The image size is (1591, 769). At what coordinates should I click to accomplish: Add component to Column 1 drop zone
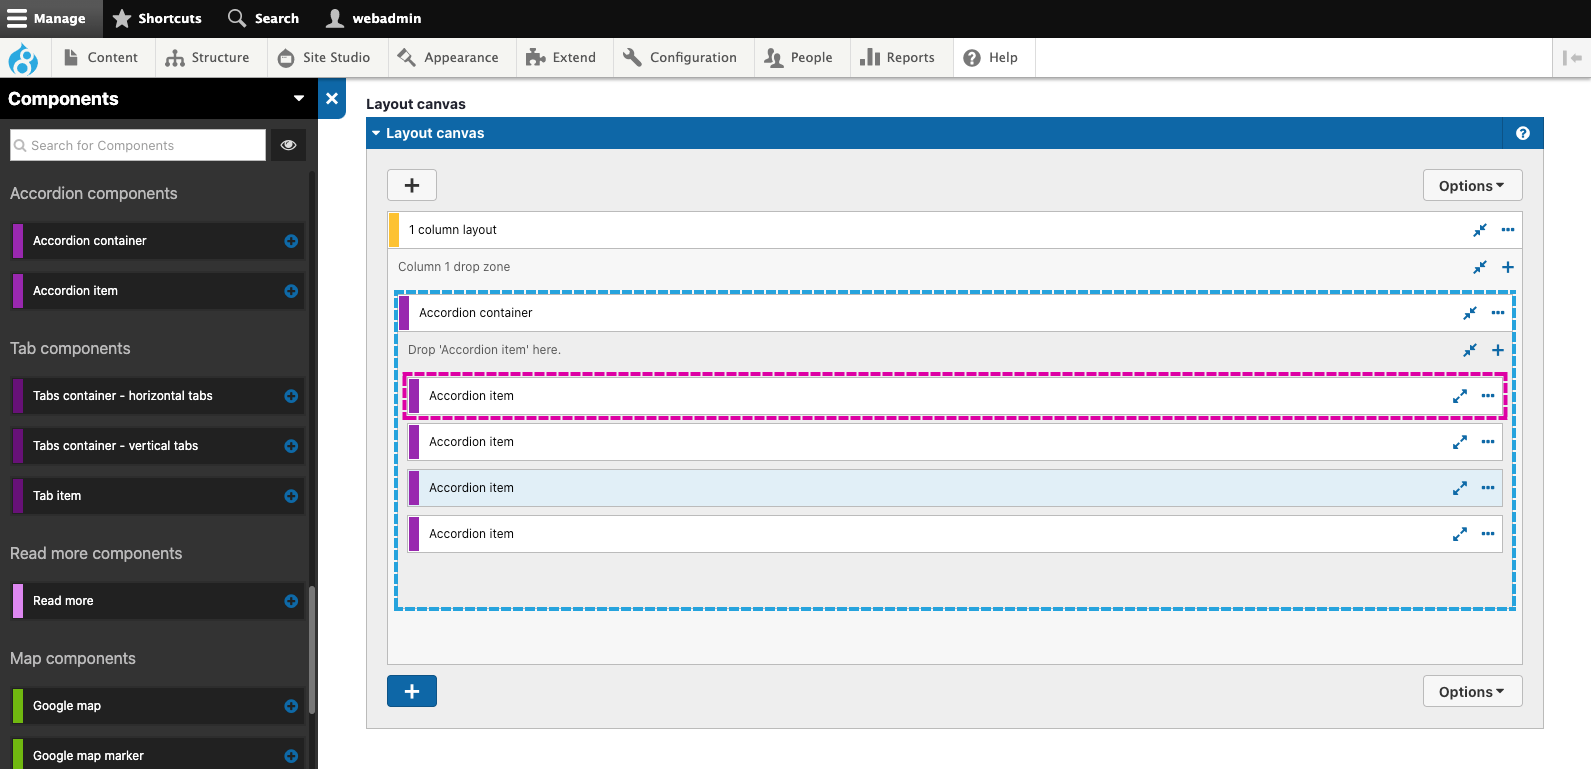tap(1508, 267)
